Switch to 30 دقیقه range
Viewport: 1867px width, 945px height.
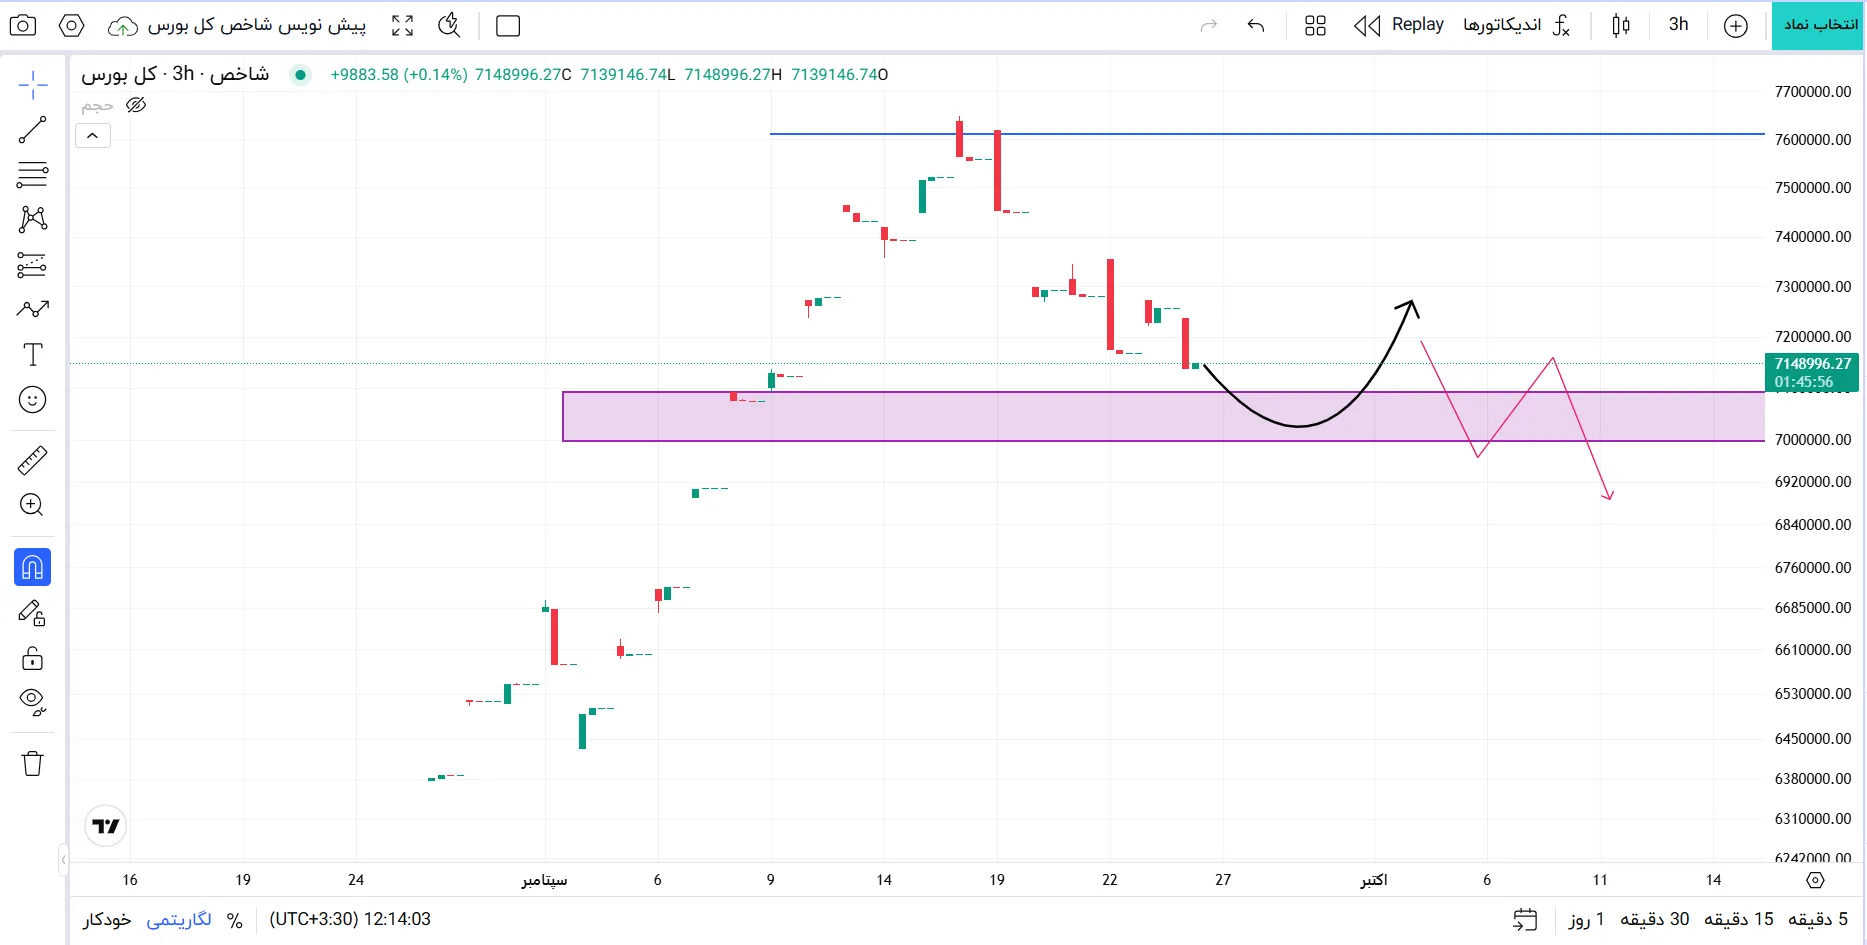tap(1655, 919)
